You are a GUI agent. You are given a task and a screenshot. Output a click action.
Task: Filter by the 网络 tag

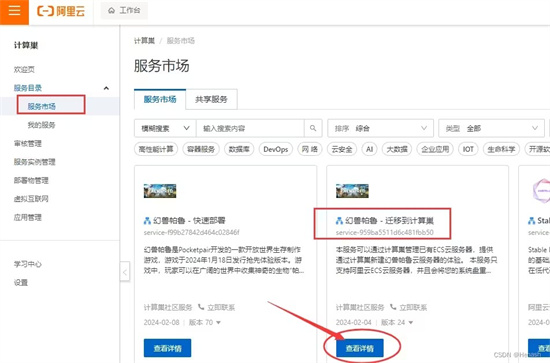(x=310, y=149)
